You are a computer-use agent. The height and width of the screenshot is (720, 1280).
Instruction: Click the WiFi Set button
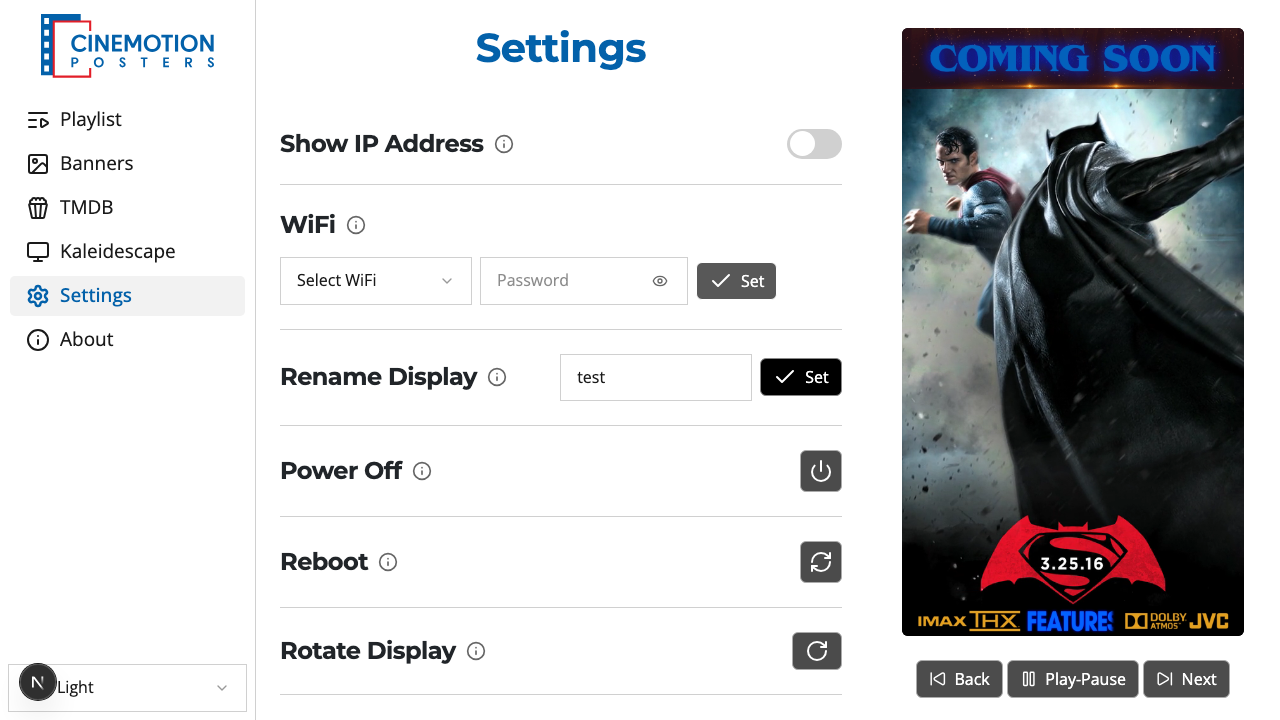click(x=736, y=281)
